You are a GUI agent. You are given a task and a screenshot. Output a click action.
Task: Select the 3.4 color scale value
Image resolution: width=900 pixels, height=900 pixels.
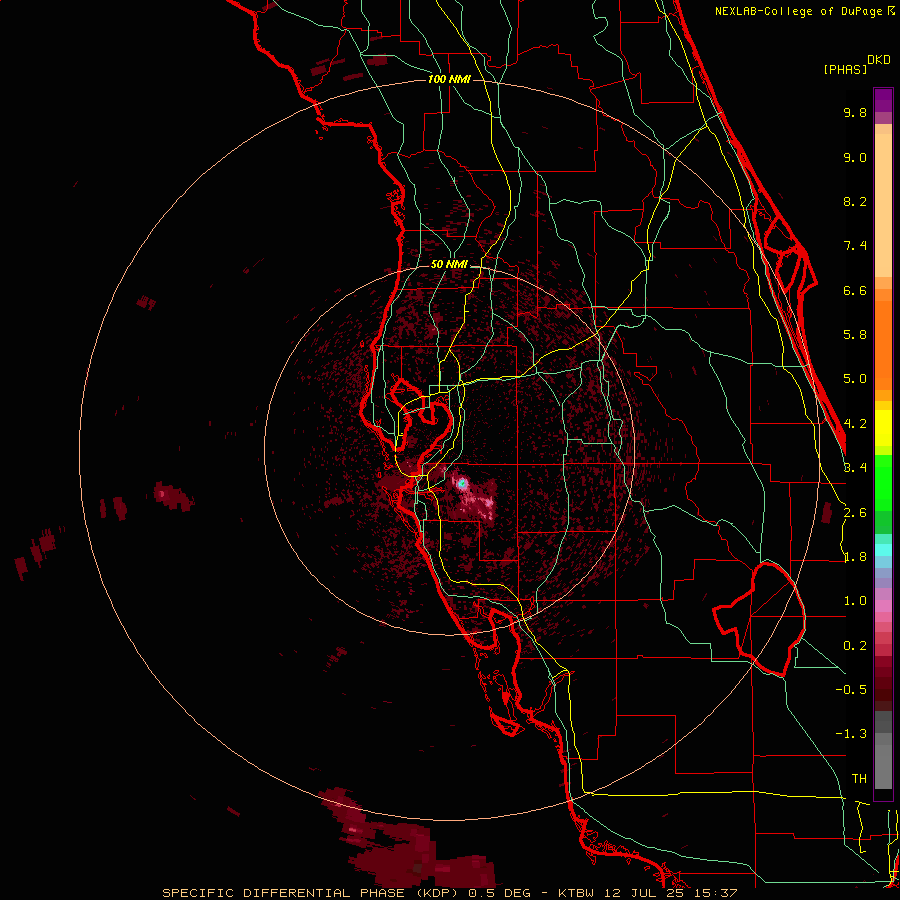coord(855,468)
